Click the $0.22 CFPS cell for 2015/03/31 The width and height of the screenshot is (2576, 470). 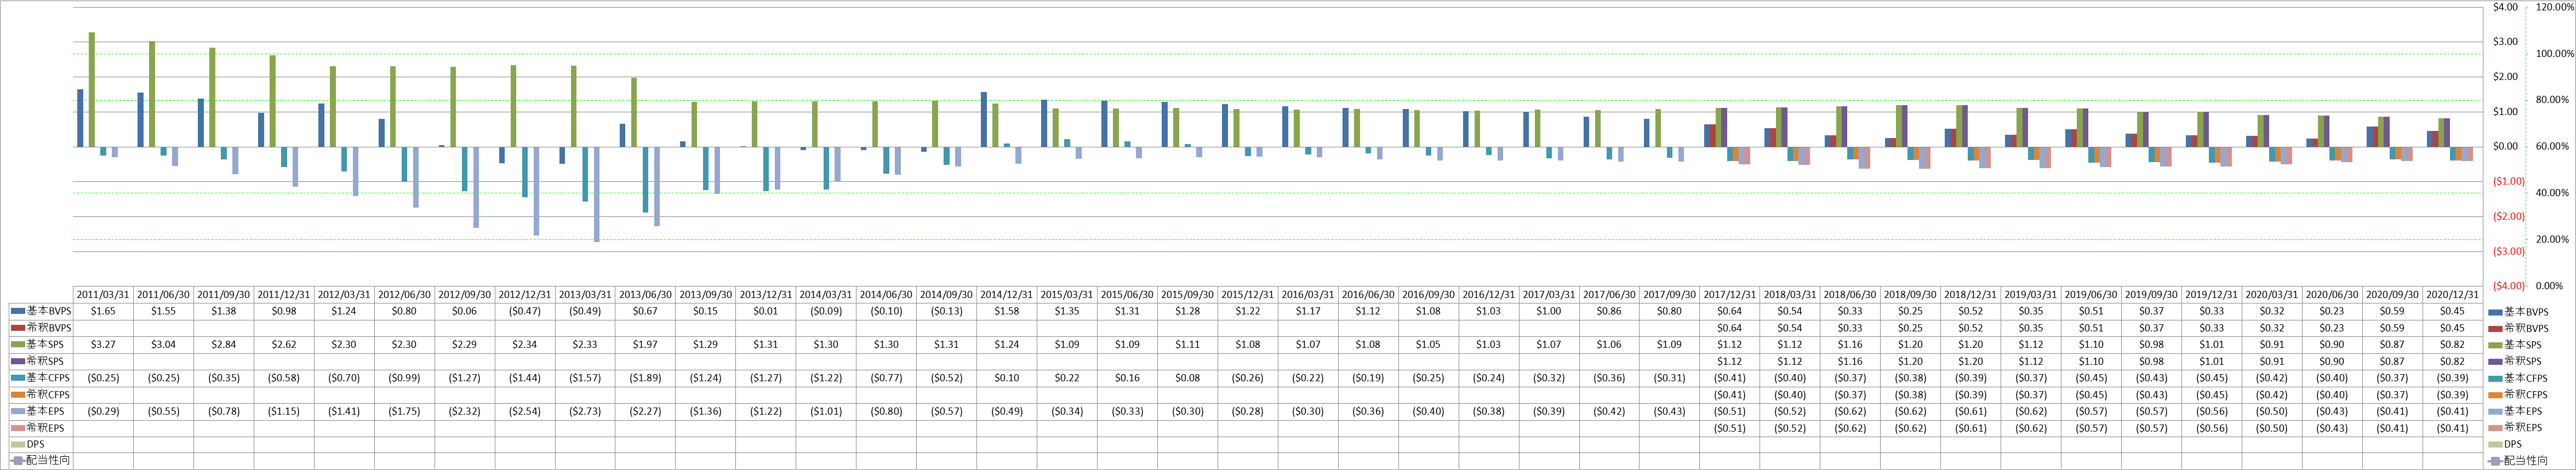[x=1067, y=378]
